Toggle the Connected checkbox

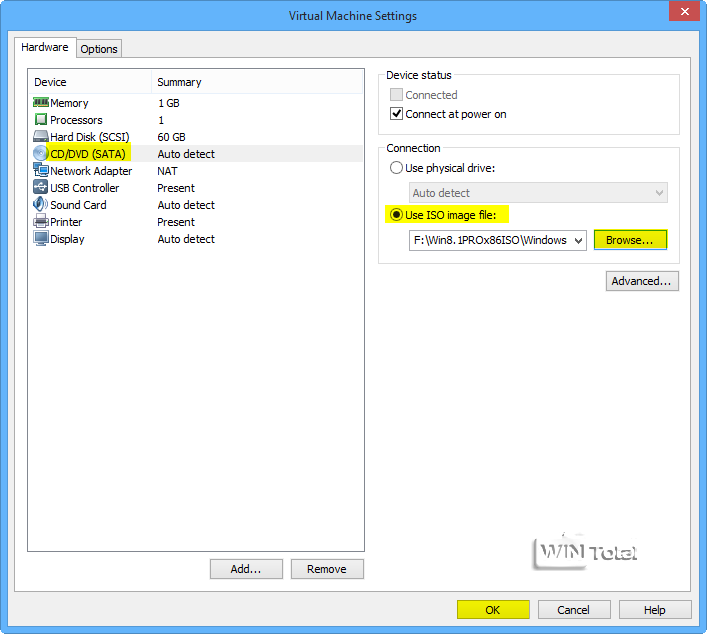(x=396, y=95)
